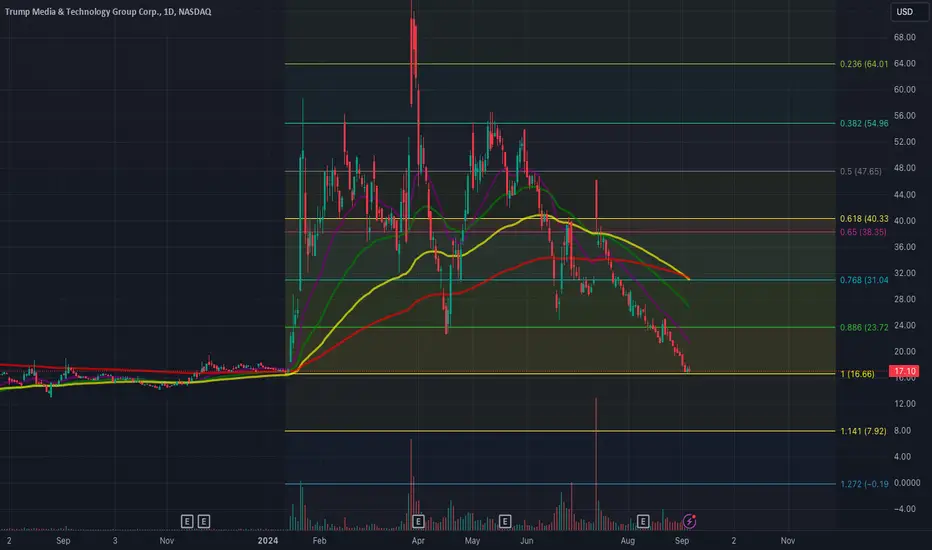Image resolution: width=932 pixels, height=550 pixels.
Task: Open the earnings marker near the Aug label
Action: click(x=643, y=521)
